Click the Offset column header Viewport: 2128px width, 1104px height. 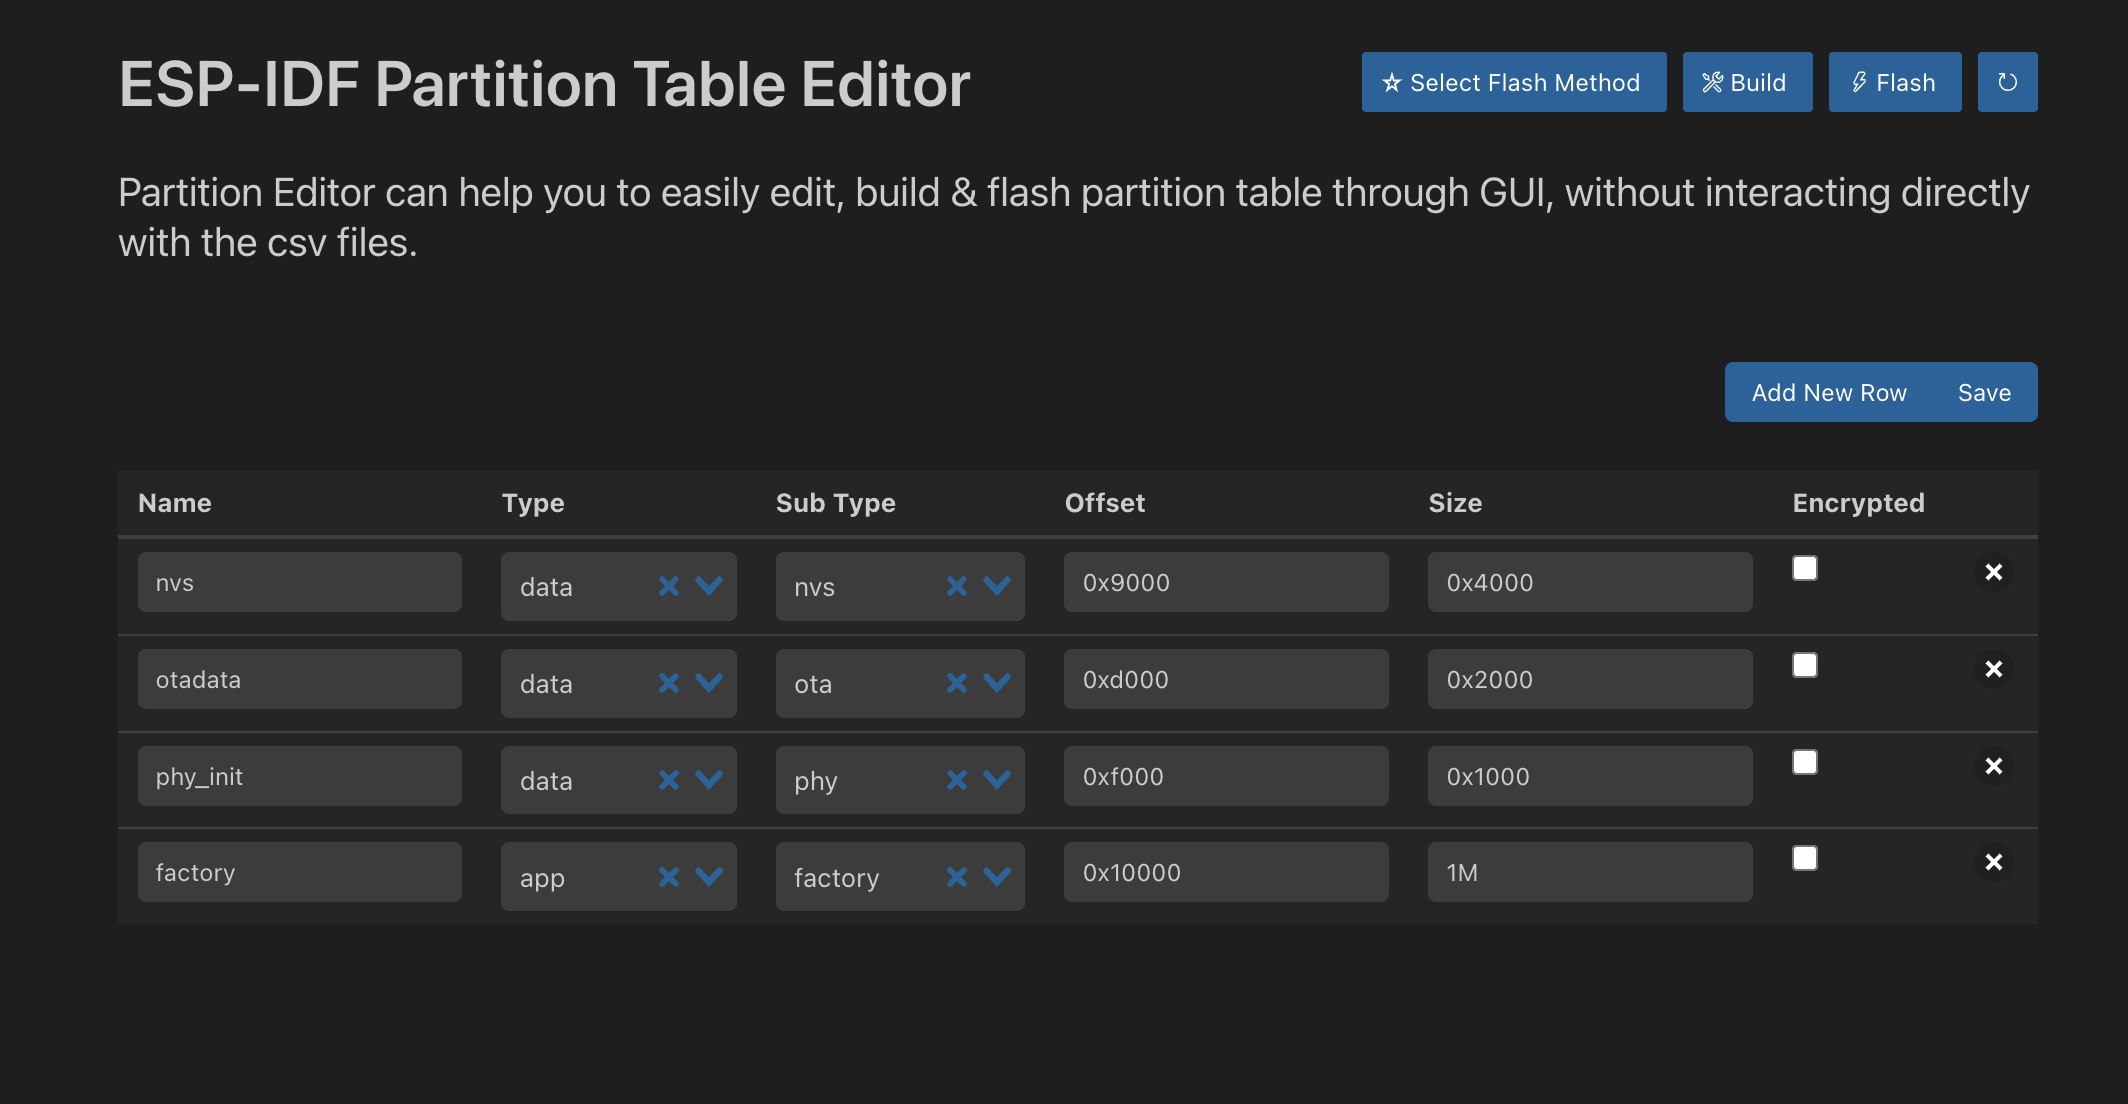point(1105,502)
